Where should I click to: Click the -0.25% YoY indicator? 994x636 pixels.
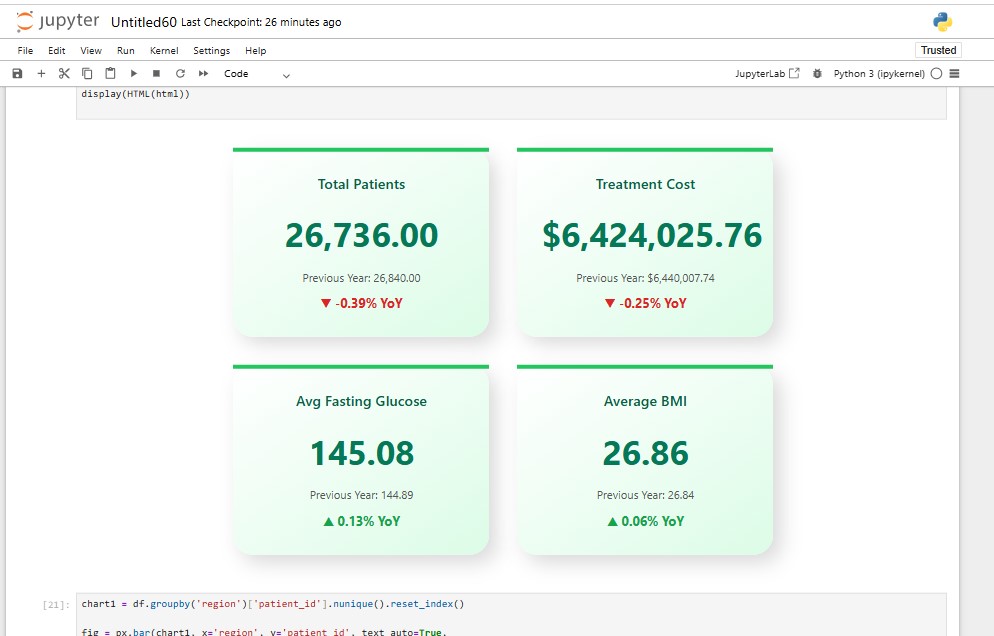645,303
